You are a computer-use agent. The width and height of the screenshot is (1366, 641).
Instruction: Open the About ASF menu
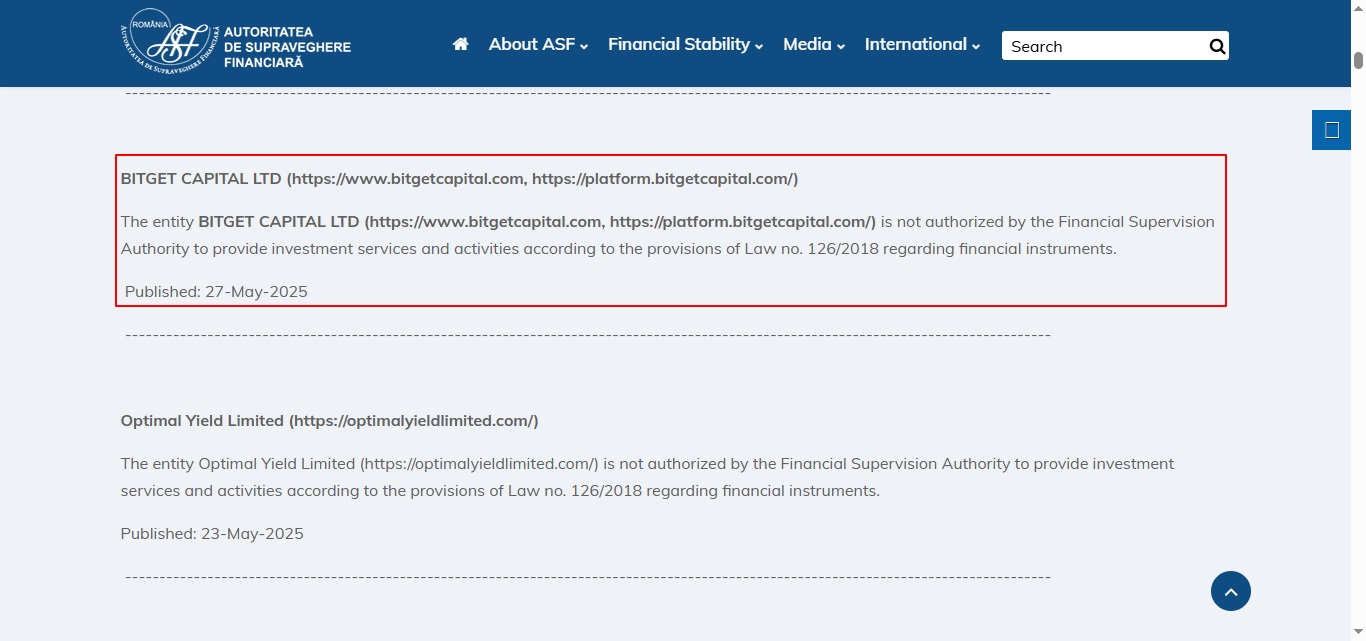(x=530, y=44)
